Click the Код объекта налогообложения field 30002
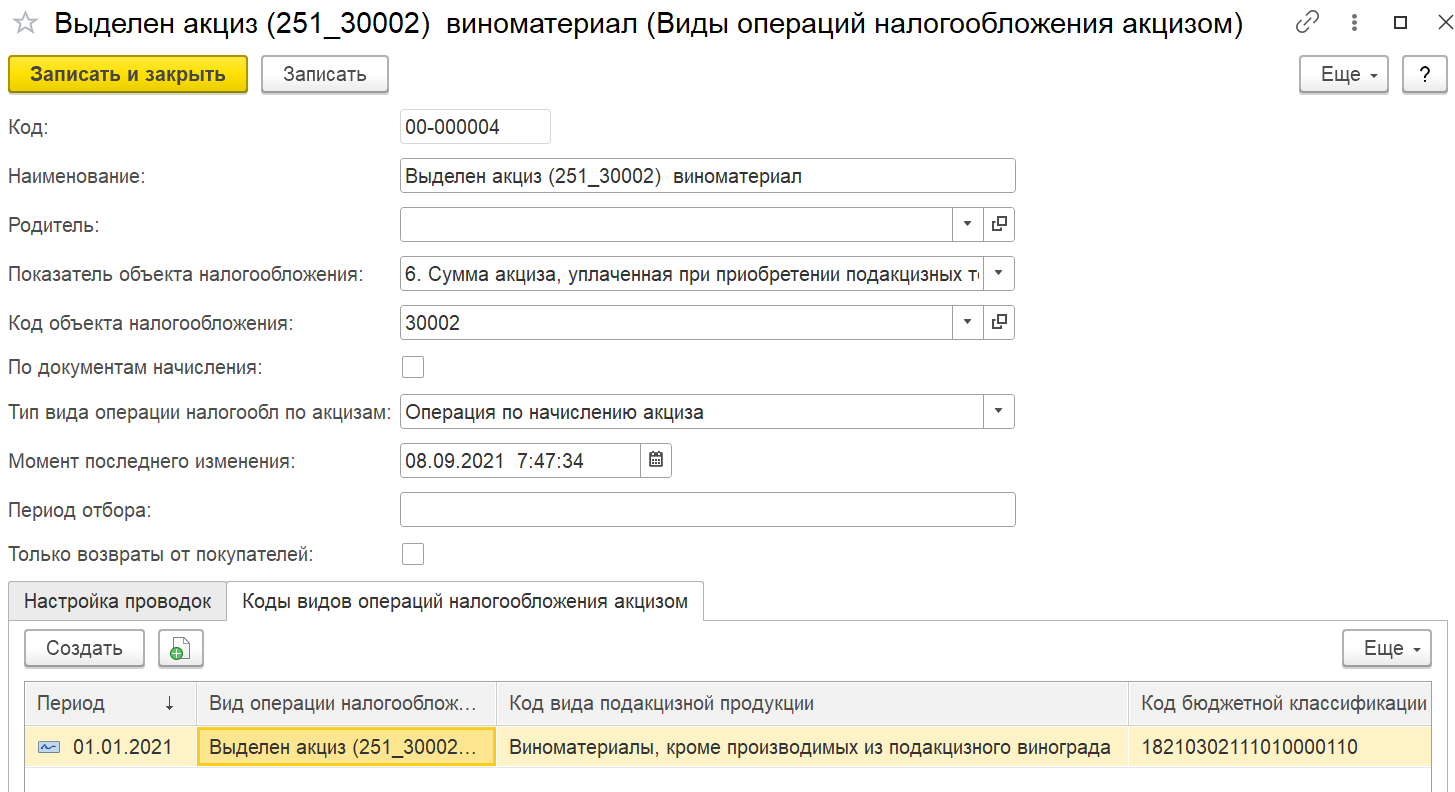Screen dimensions: 1455x792 tap(676, 322)
